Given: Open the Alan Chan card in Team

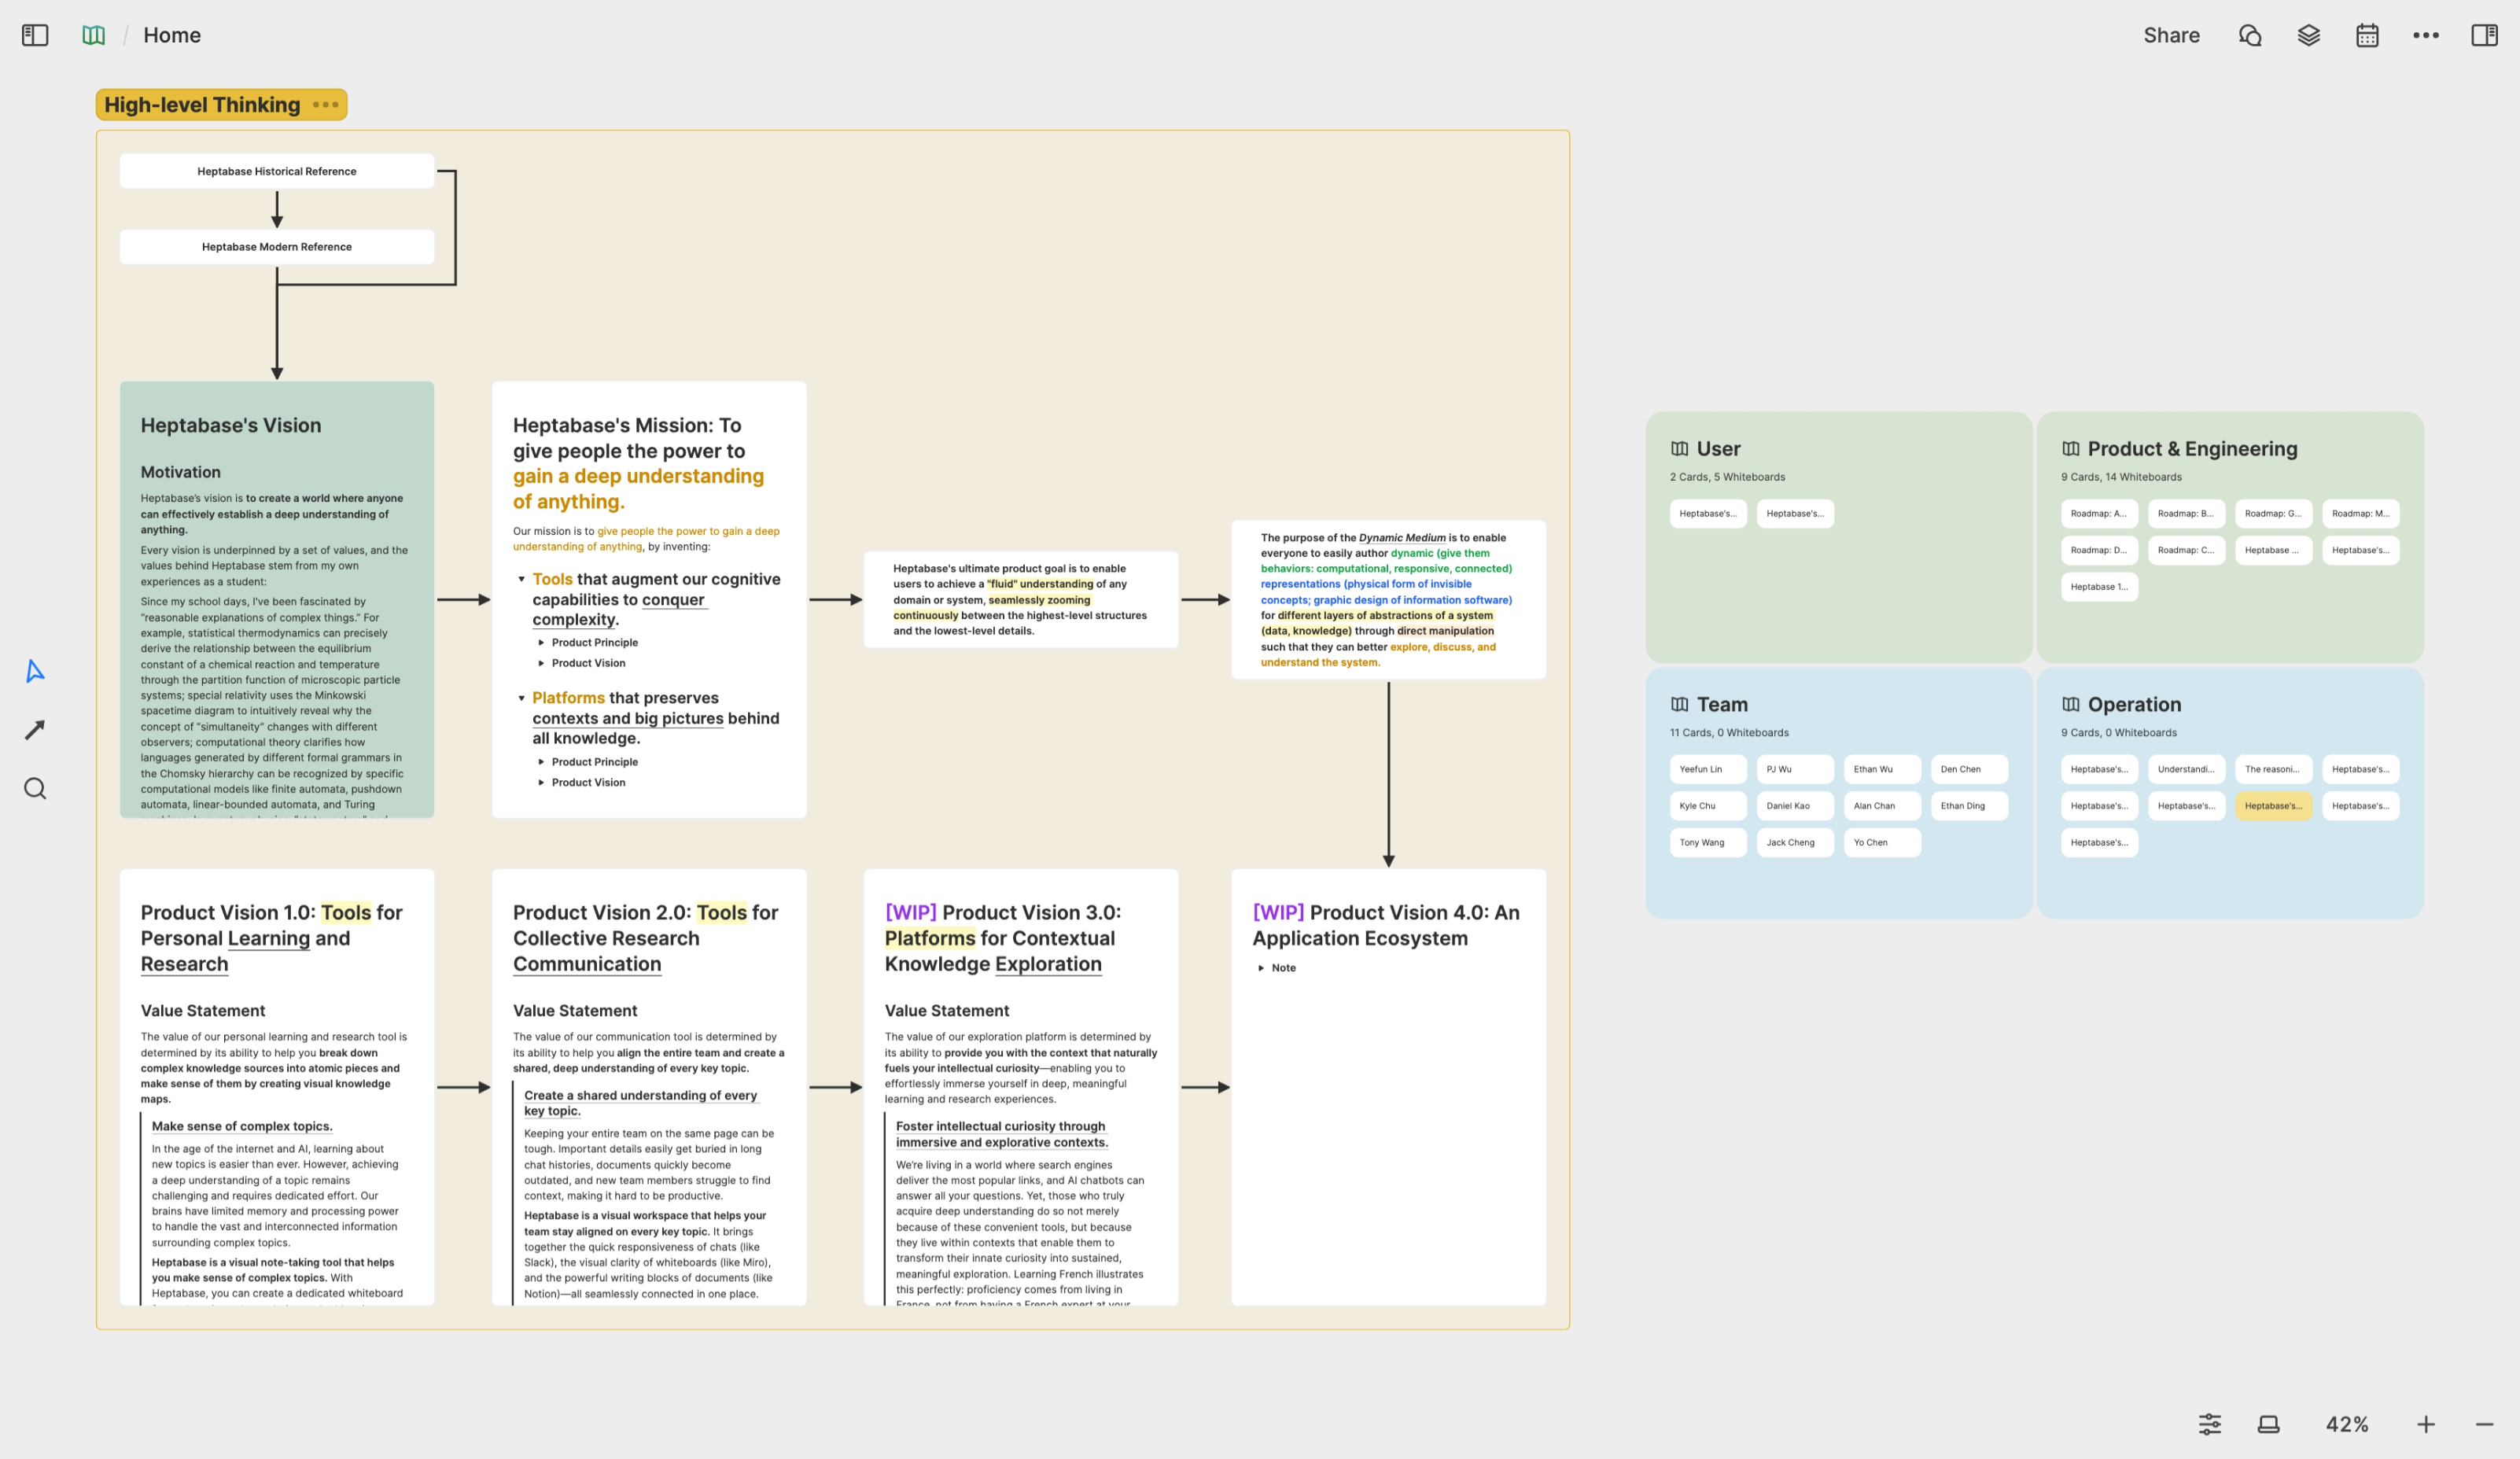Looking at the screenshot, I should pos(1882,806).
